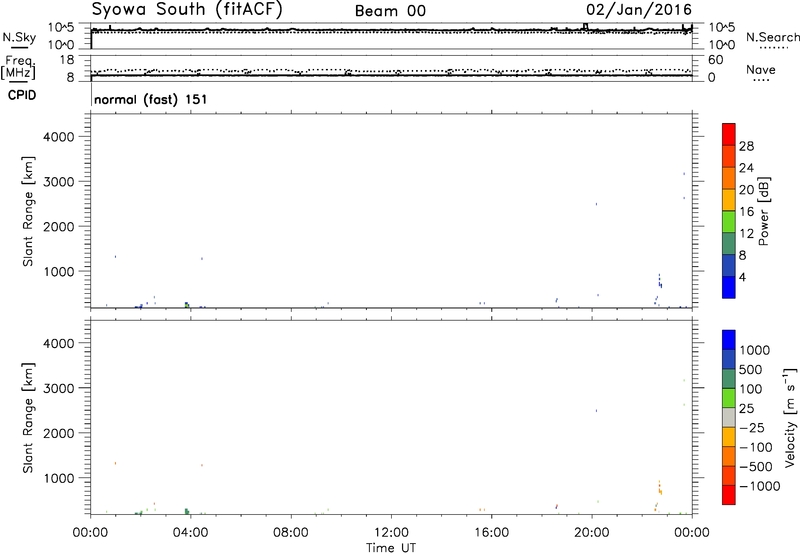Click the '18' frequency axis tick label

tap(67, 60)
